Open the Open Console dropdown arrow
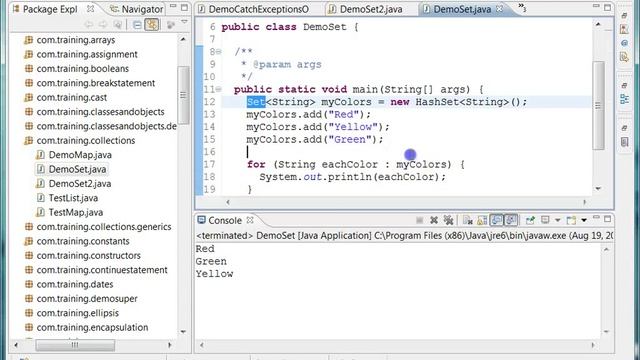The image size is (640, 360). (x=584, y=220)
